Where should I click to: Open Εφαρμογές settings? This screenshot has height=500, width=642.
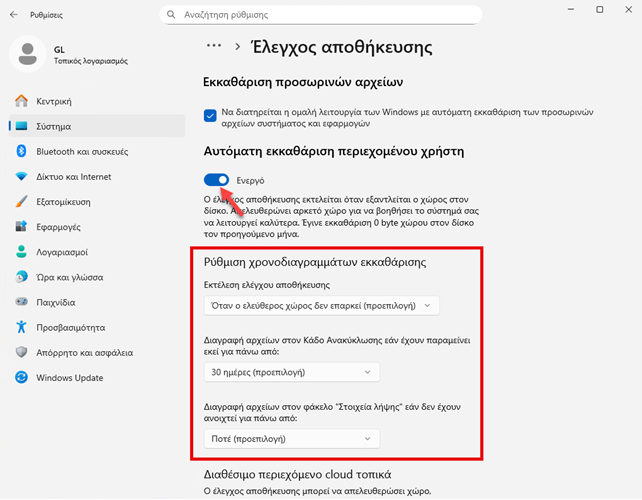pos(97,227)
